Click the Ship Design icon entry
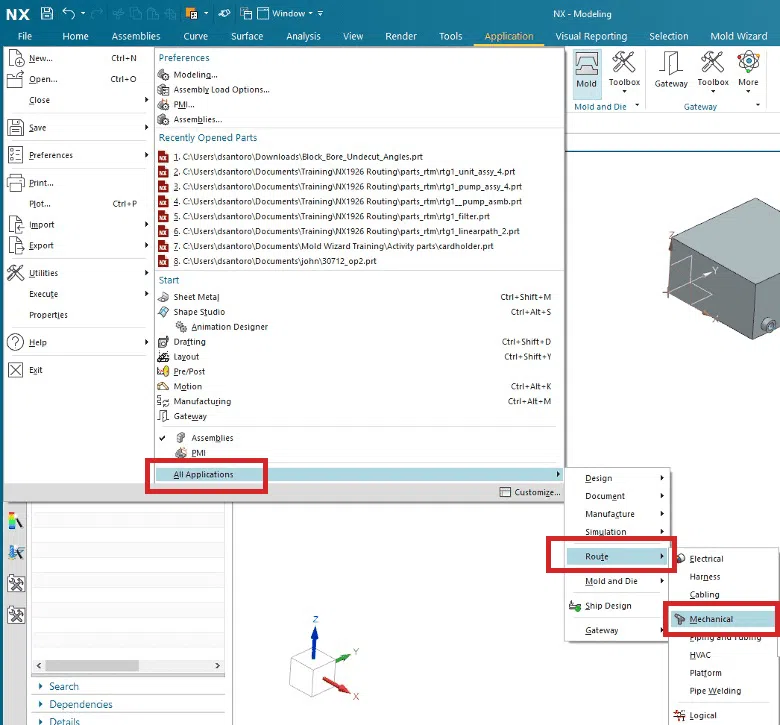 pos(600,606)
